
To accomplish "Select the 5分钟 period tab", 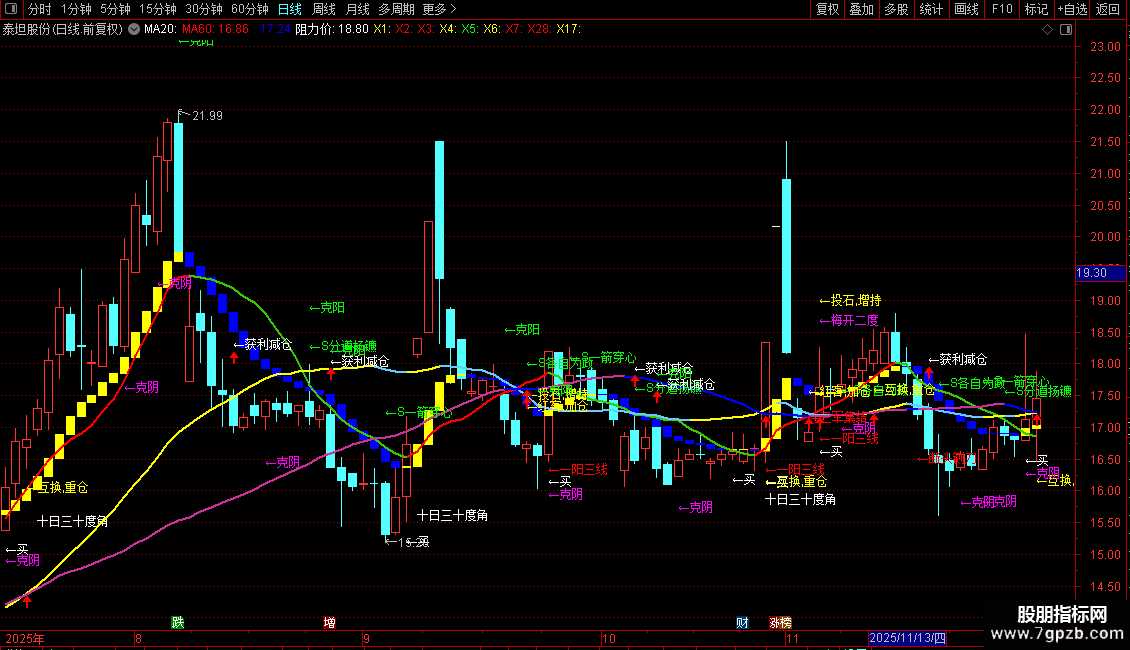I will (x=115, y=9).
